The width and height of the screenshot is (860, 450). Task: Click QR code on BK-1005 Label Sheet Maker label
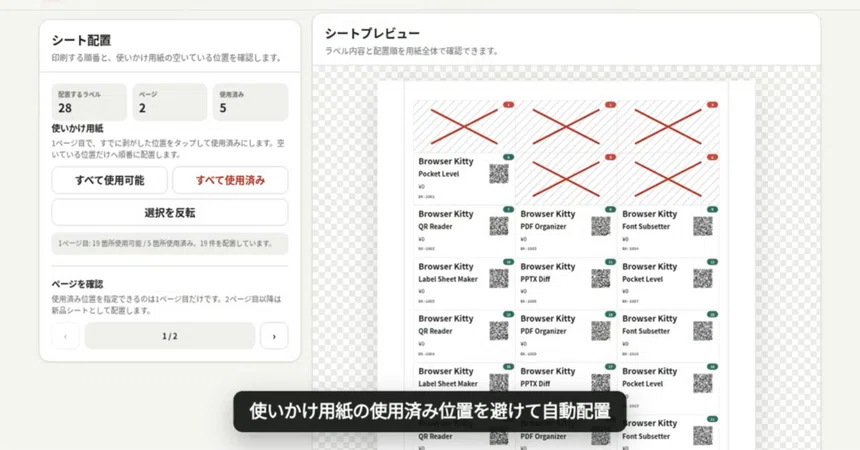tap(499, 279)
